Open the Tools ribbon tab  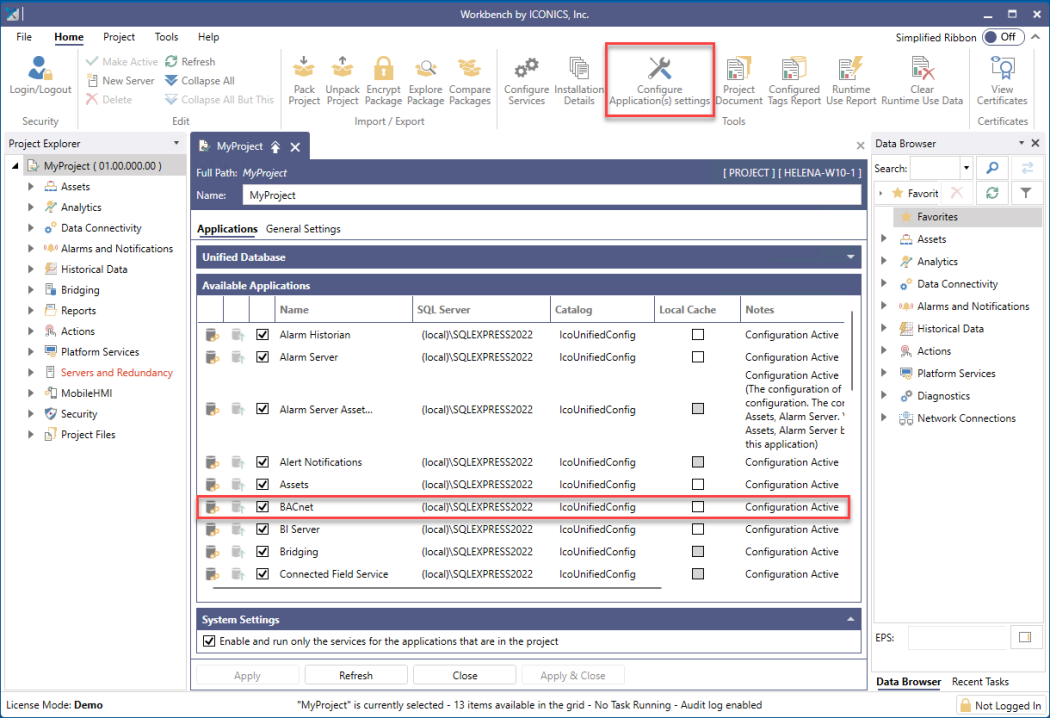coord(166,37)
